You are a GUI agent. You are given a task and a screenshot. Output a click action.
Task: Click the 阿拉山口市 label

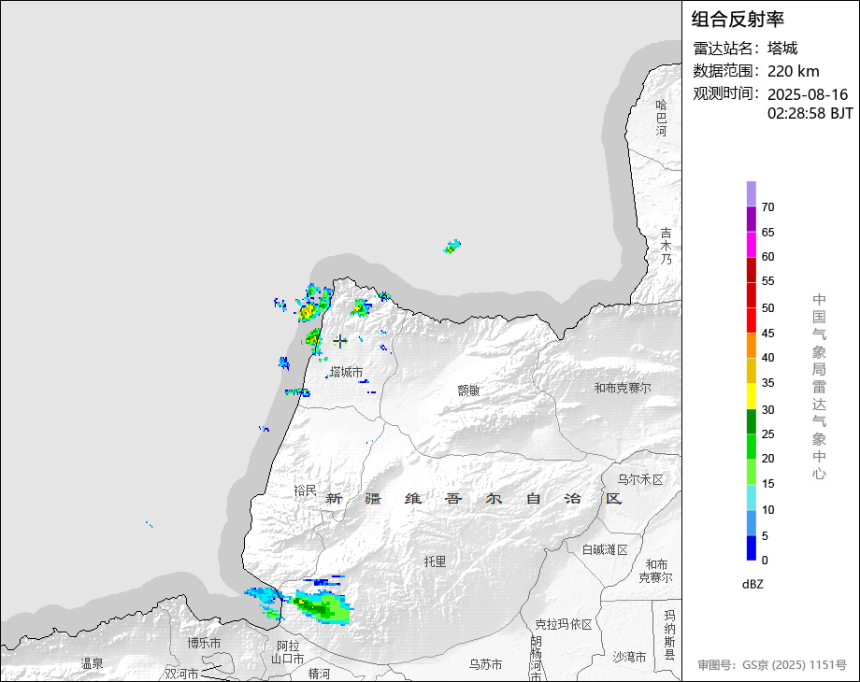tap(287, 652)
